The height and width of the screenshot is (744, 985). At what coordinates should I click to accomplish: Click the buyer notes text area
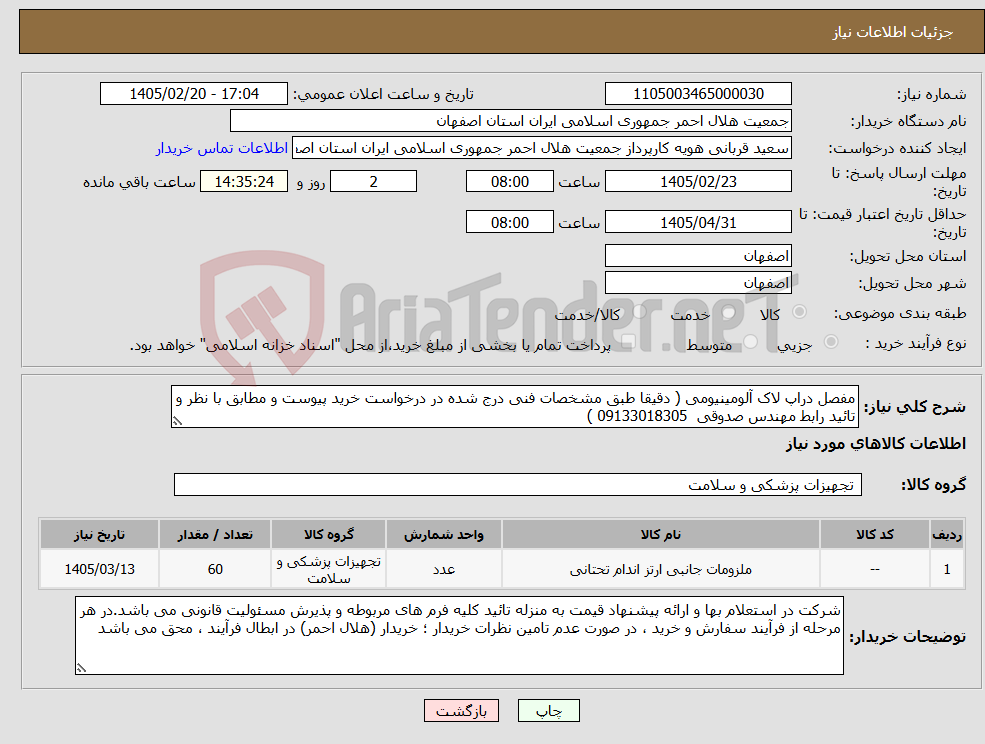coord(459,636)
